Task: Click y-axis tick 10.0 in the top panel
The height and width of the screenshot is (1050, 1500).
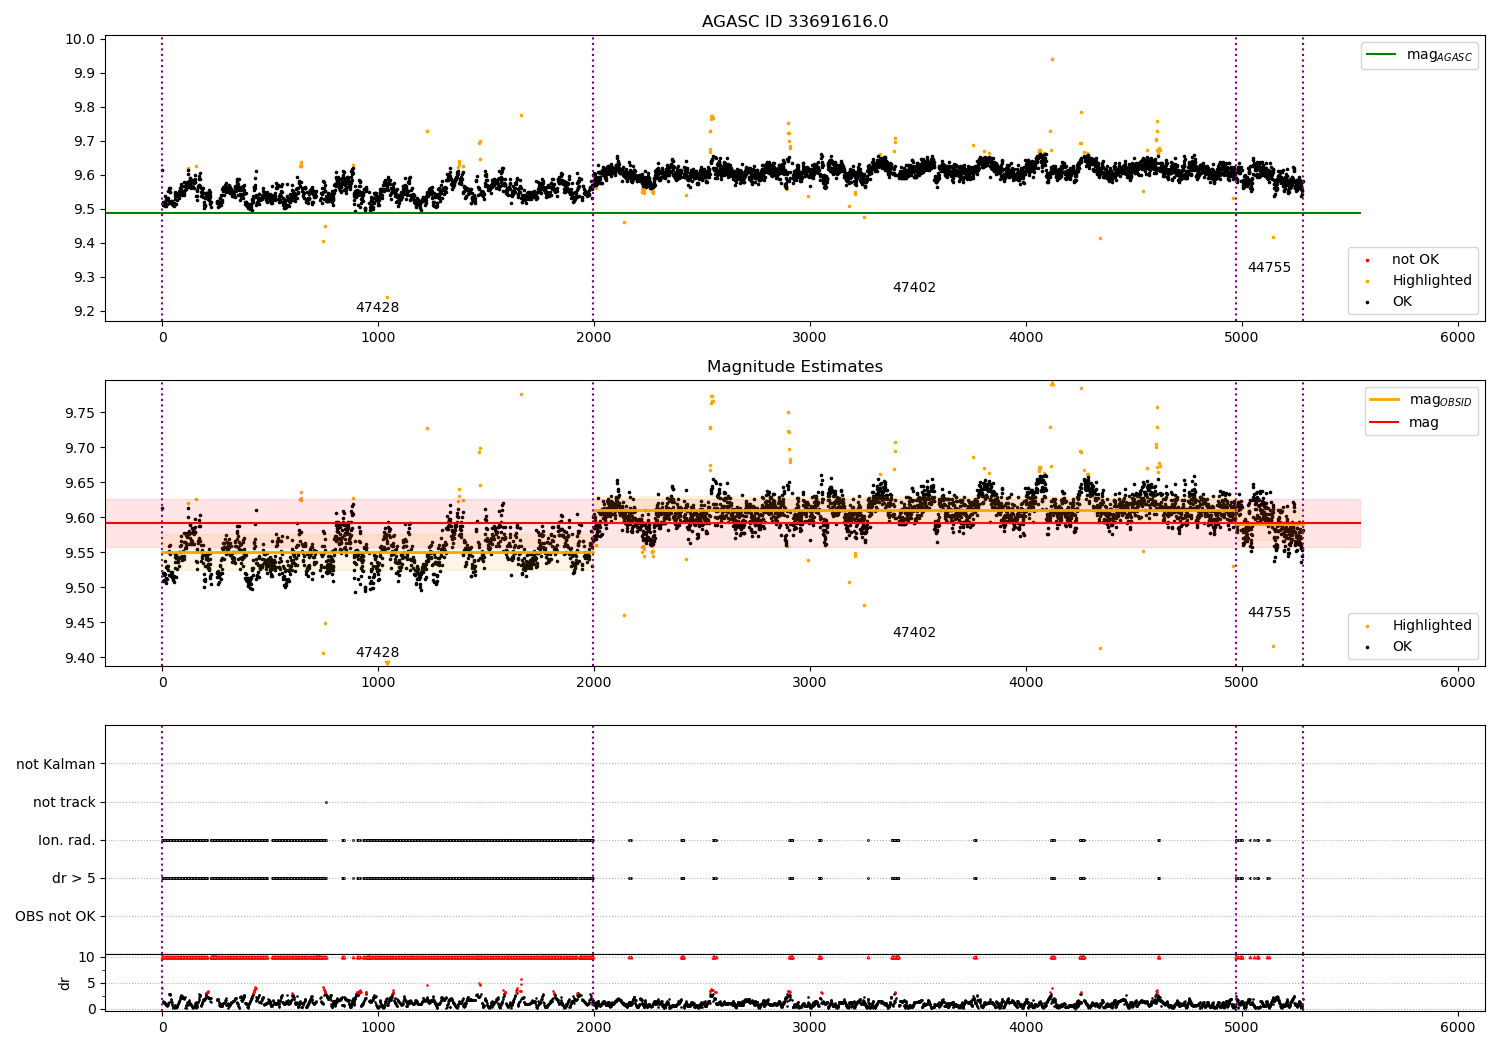Action: tap(80, 40)
